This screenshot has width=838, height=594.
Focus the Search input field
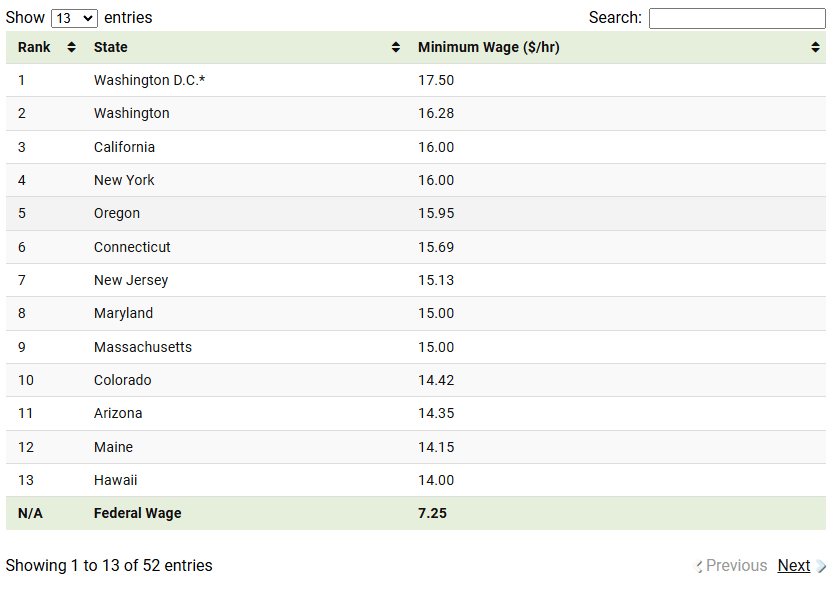click(x=737, y=18)
